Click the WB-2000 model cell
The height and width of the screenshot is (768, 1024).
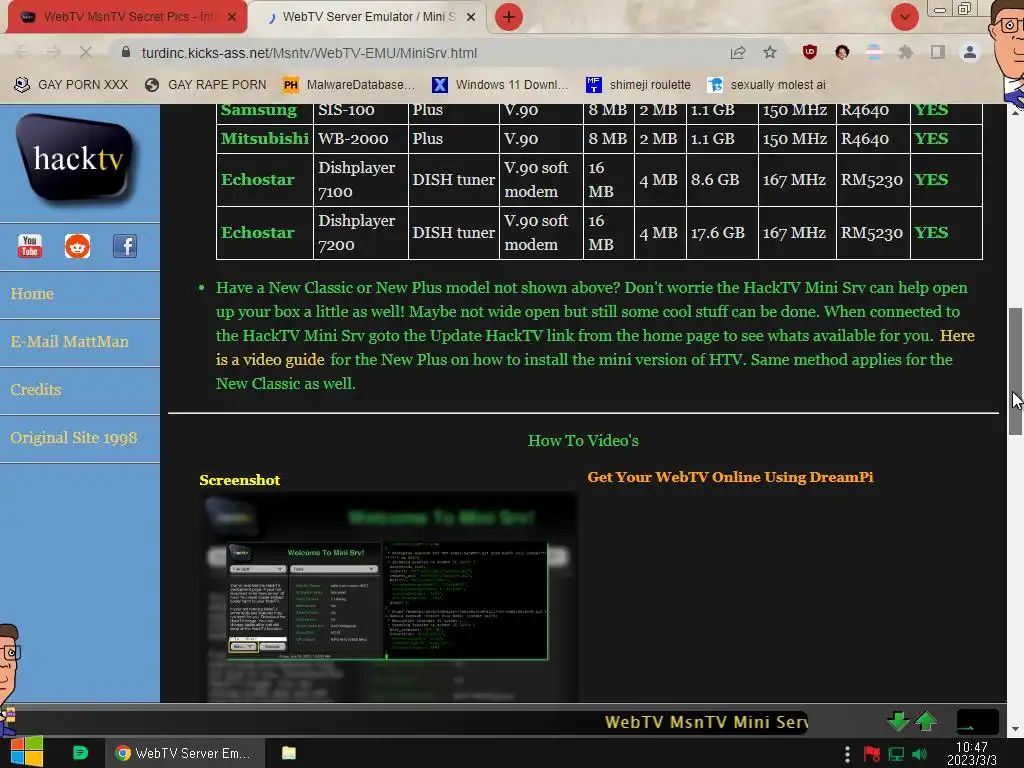(360, 138)
